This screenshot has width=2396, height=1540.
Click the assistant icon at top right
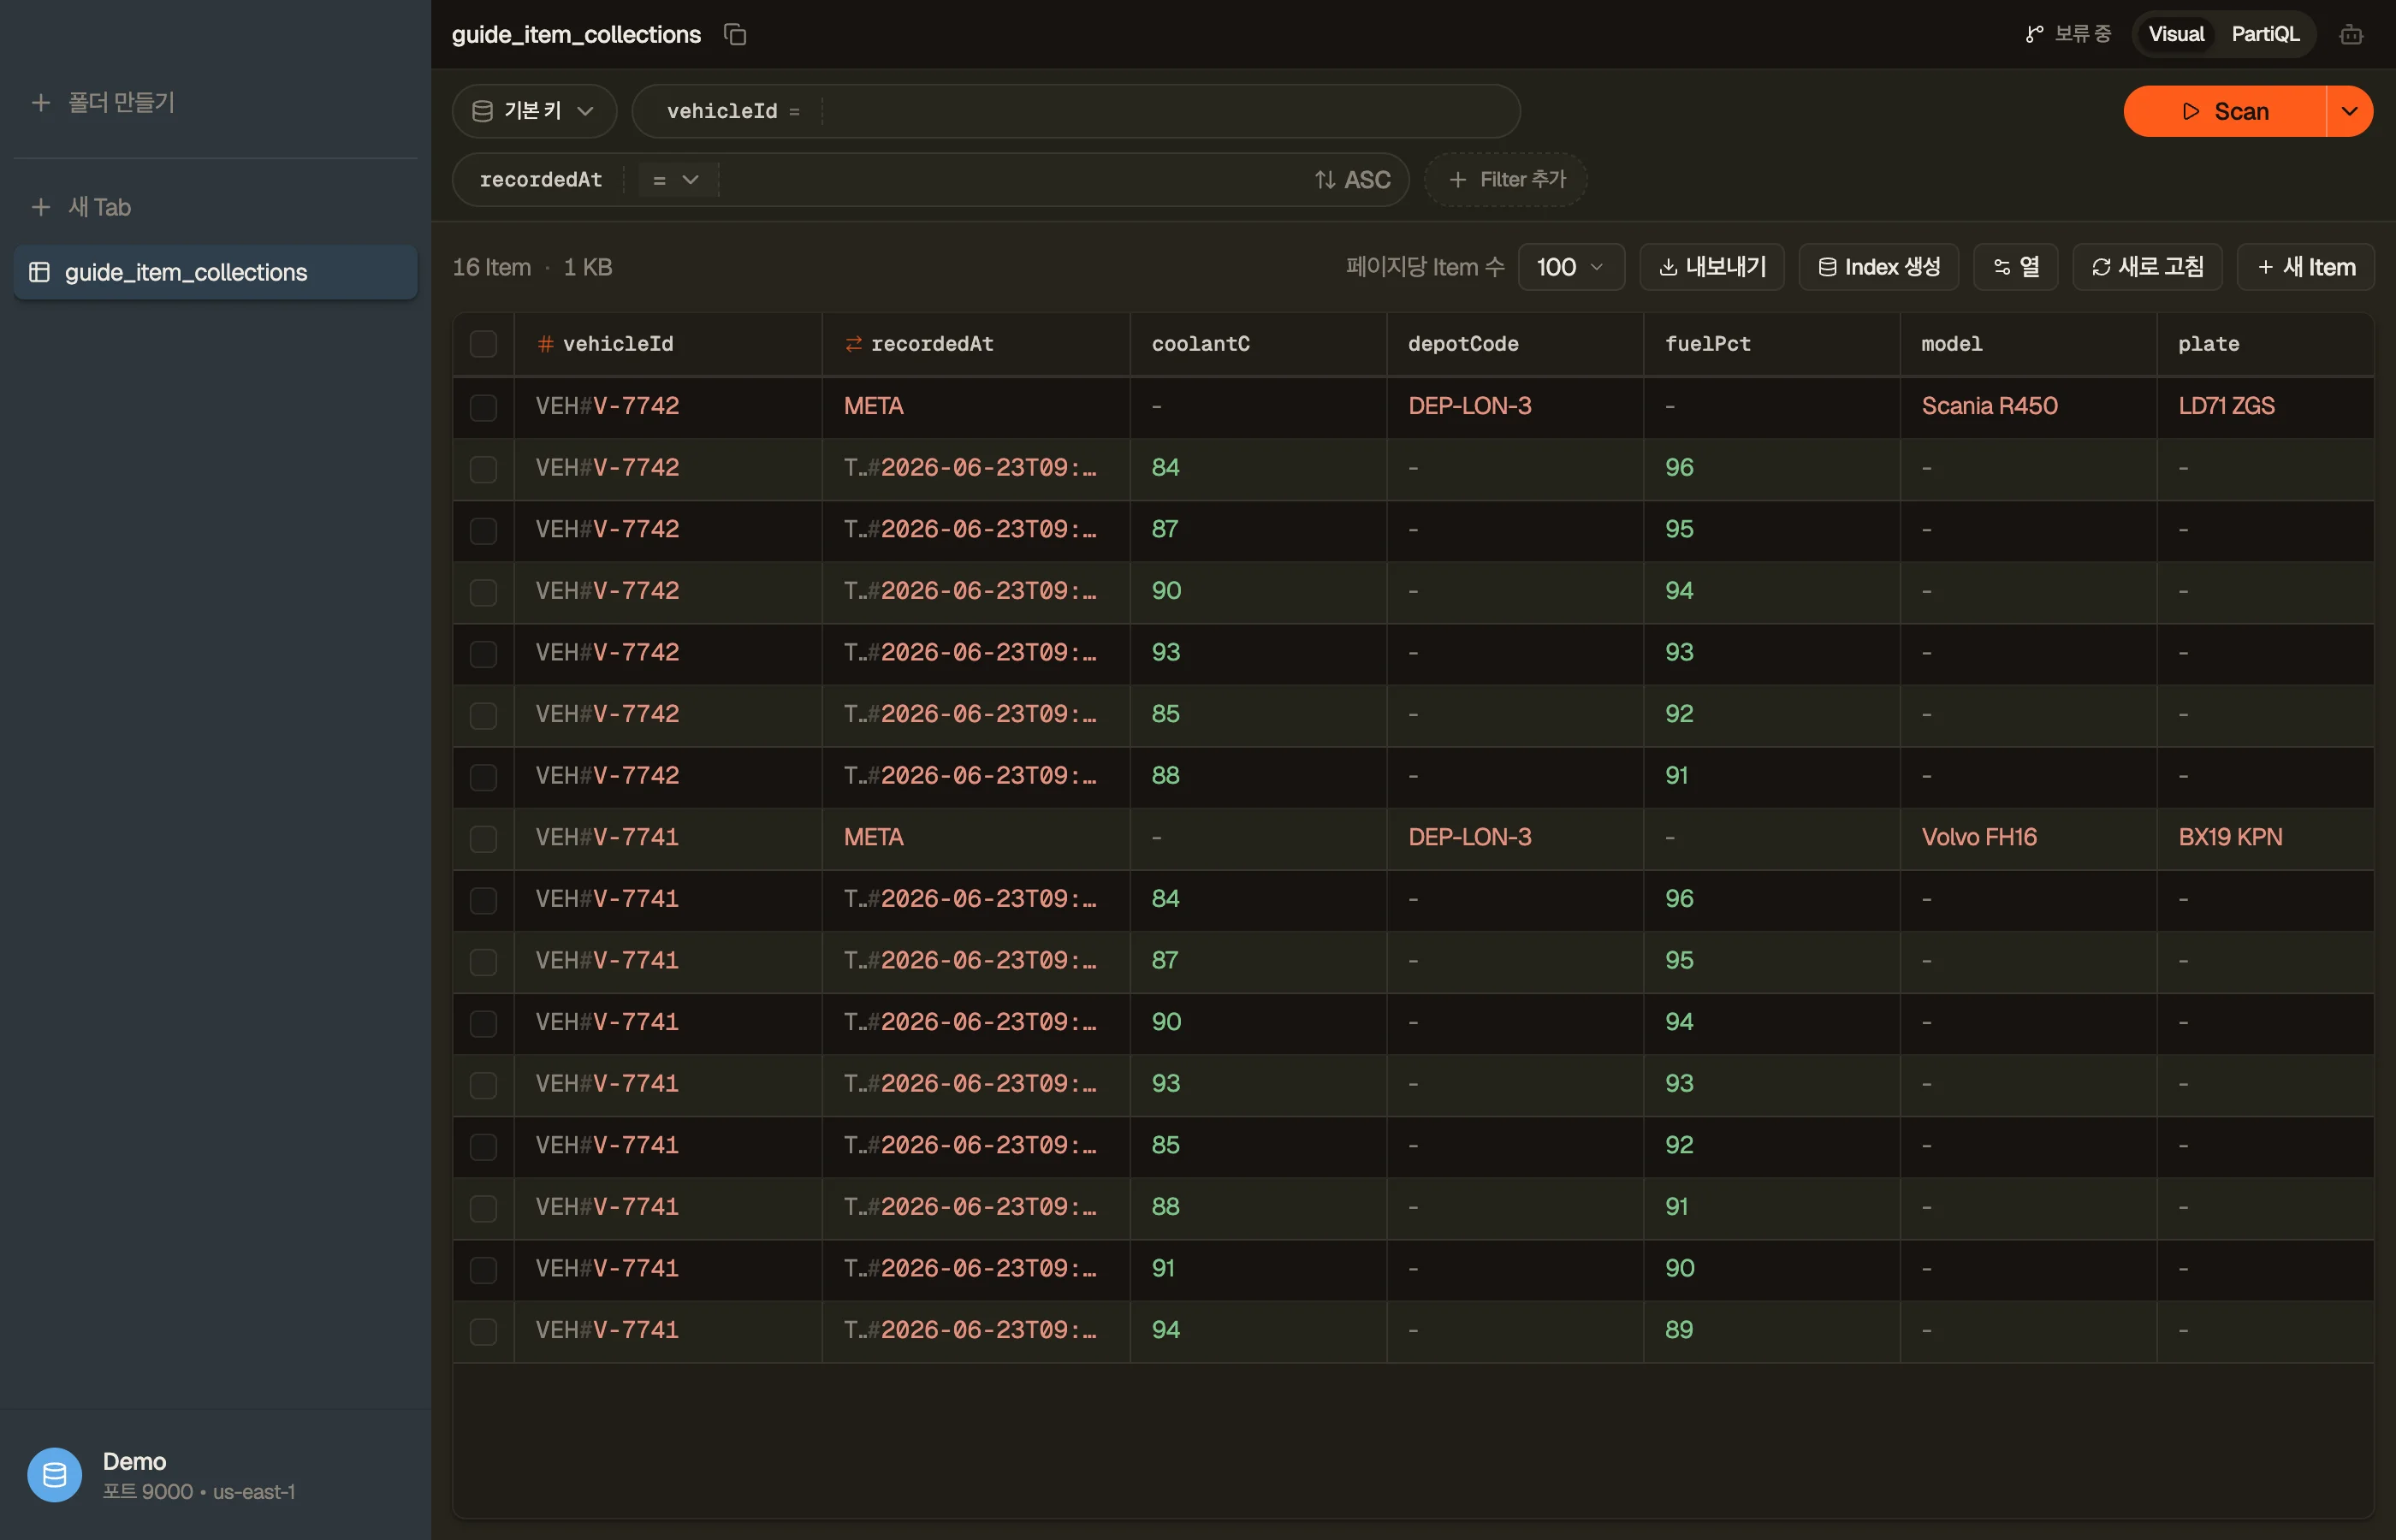[x=2351, y=35]
